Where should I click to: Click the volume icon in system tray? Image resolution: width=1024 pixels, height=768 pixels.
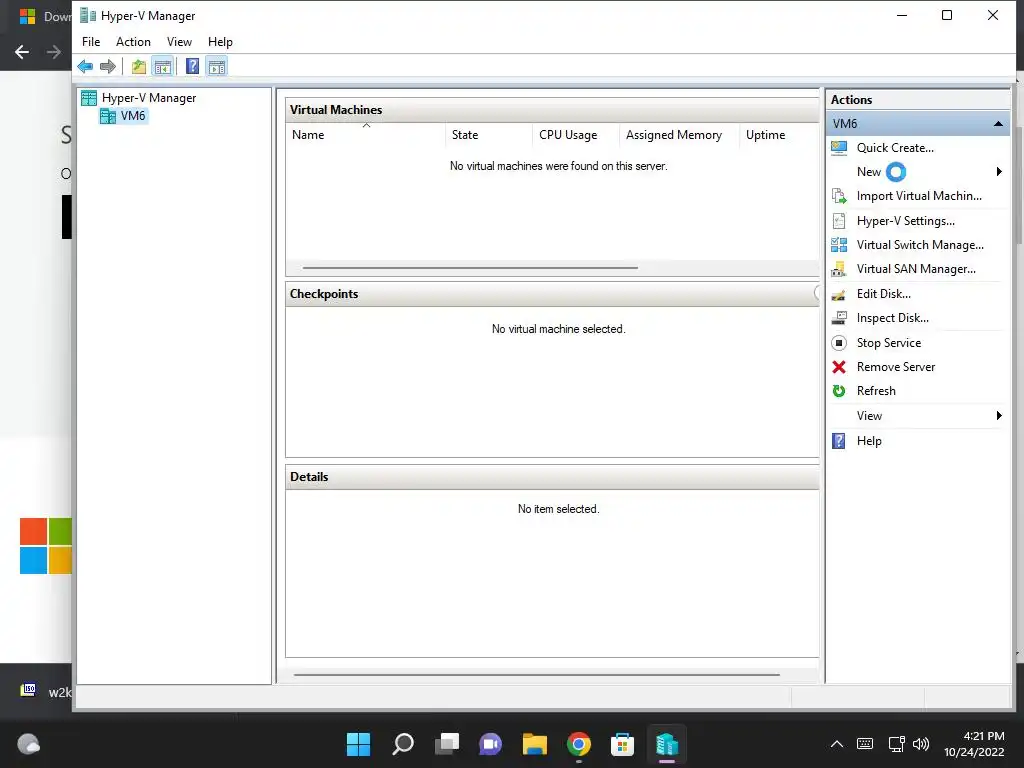pos(921,744)
